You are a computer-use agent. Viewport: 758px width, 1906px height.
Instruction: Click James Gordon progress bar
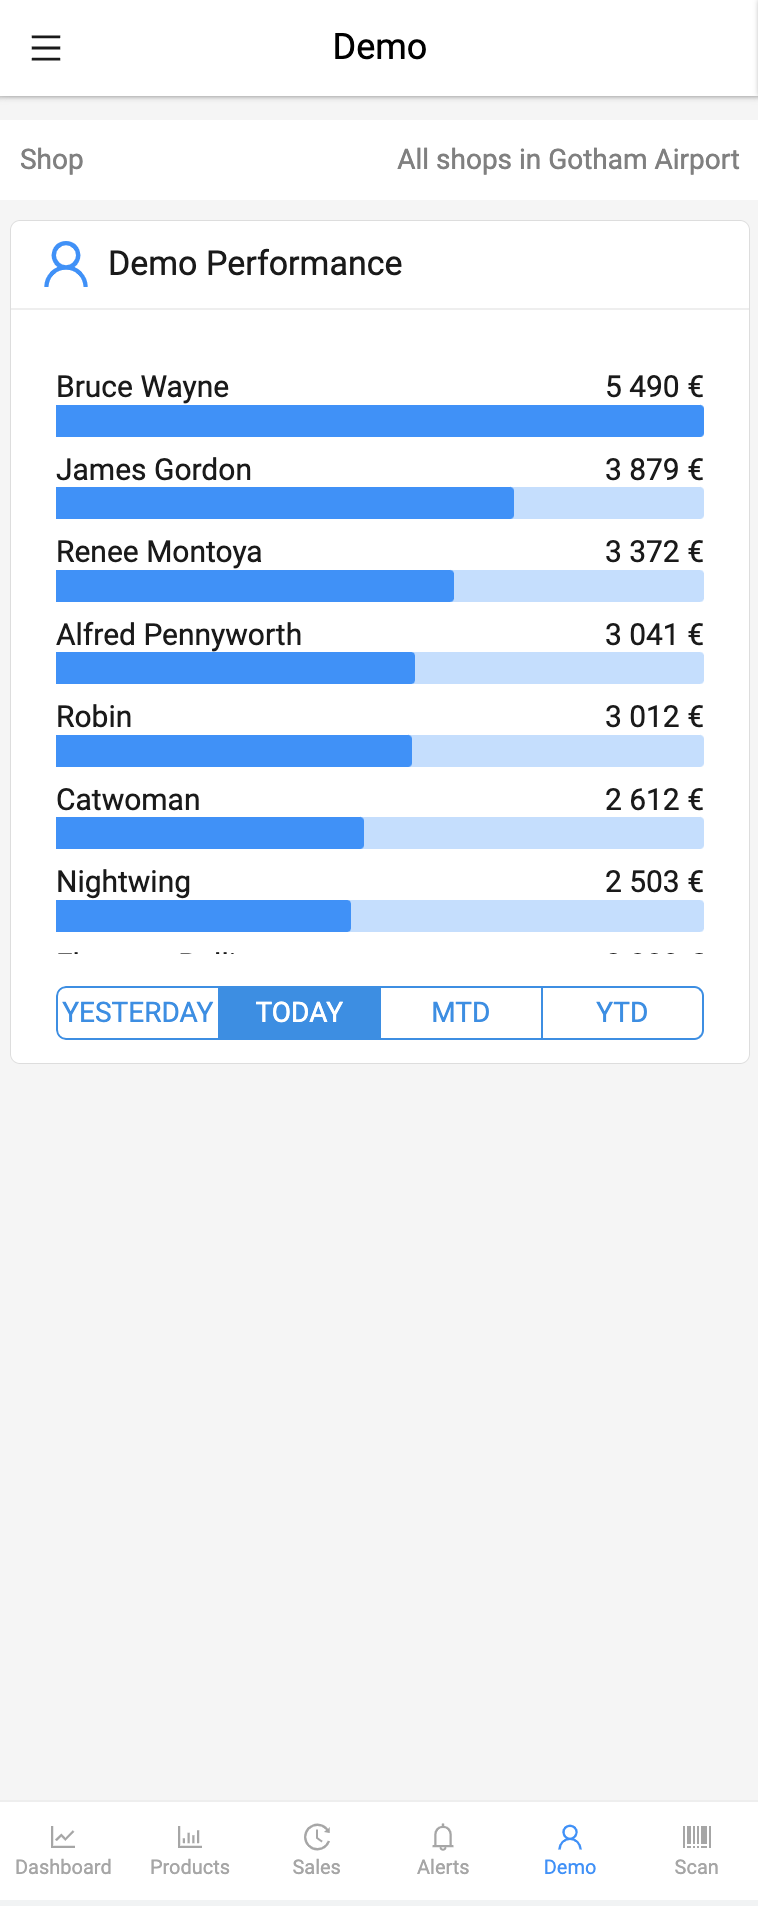pyautogui.click(x=380, y=503)
